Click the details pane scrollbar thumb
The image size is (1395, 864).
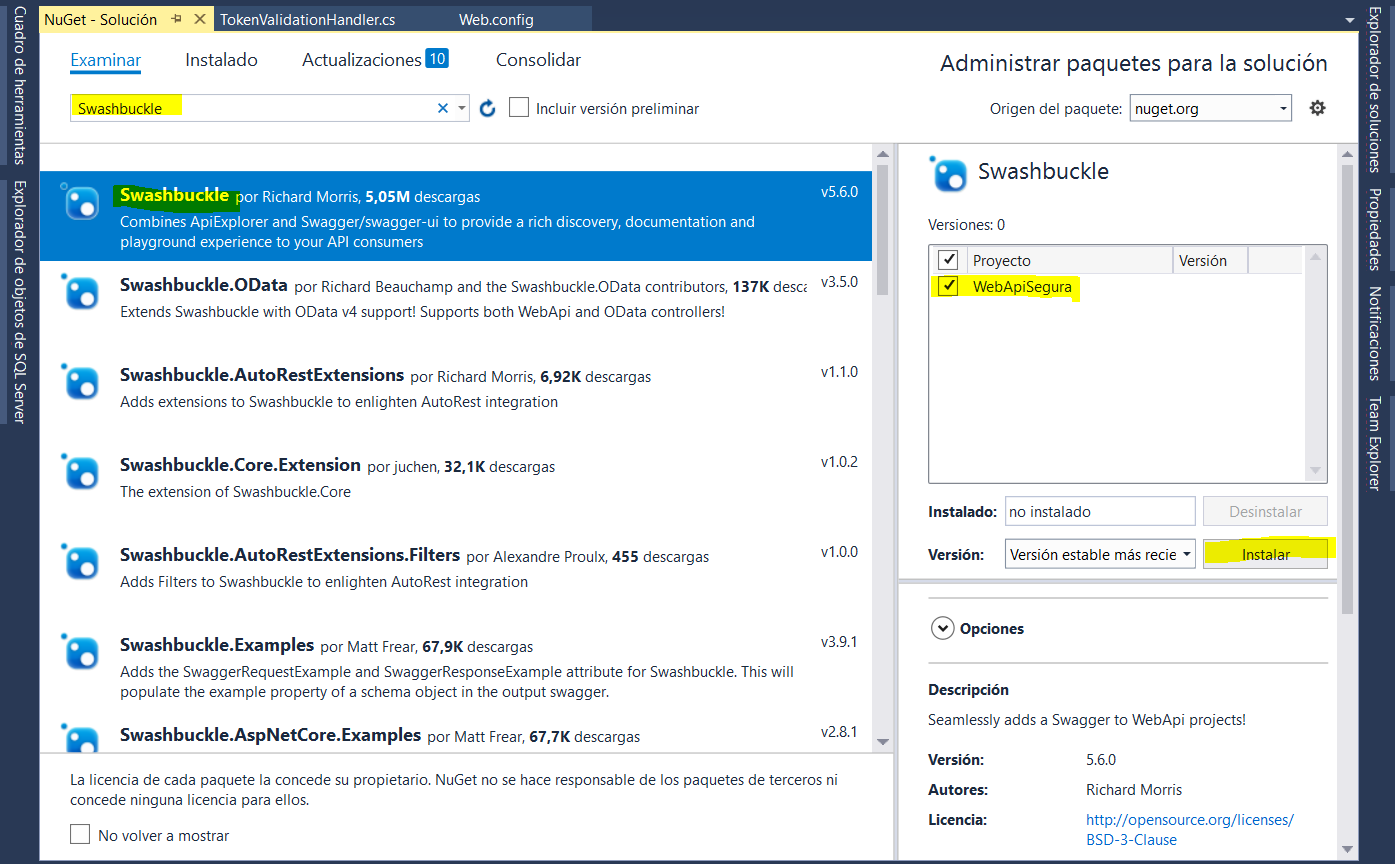coord(1347,388)
